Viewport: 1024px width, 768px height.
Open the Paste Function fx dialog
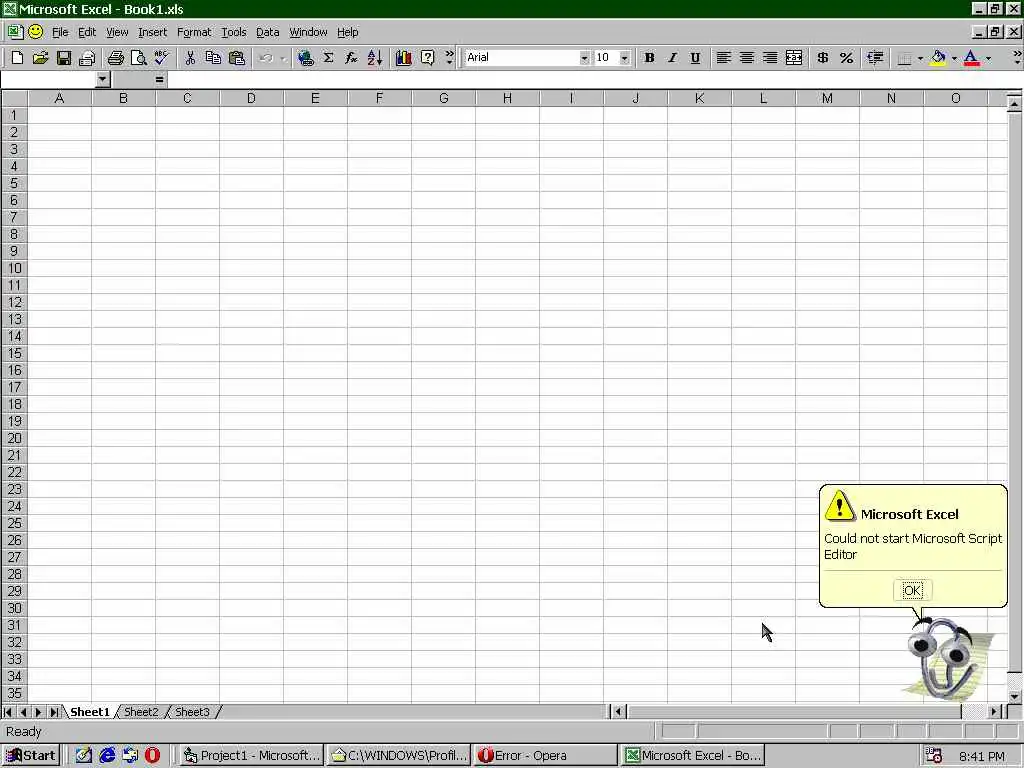351,58
